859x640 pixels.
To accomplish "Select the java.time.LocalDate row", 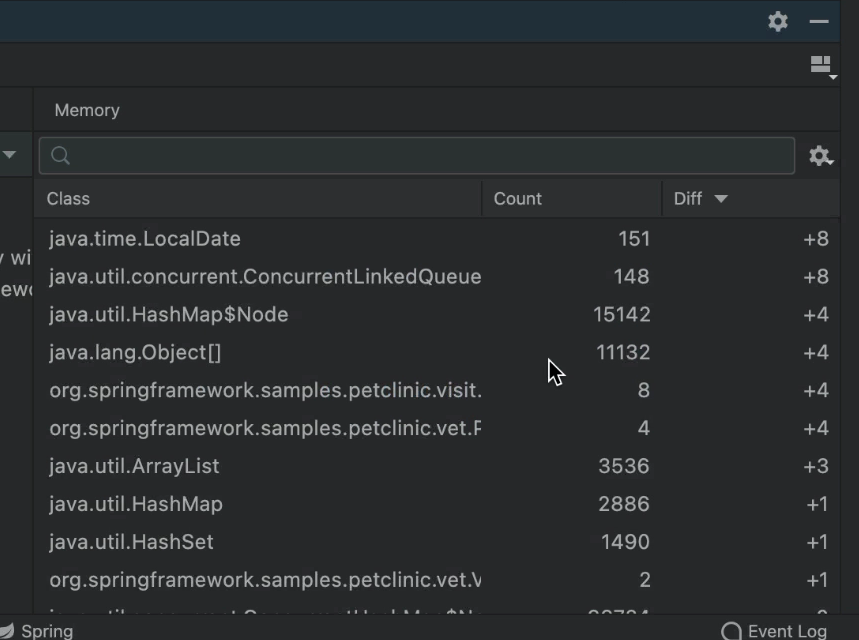I will [145, 239].
